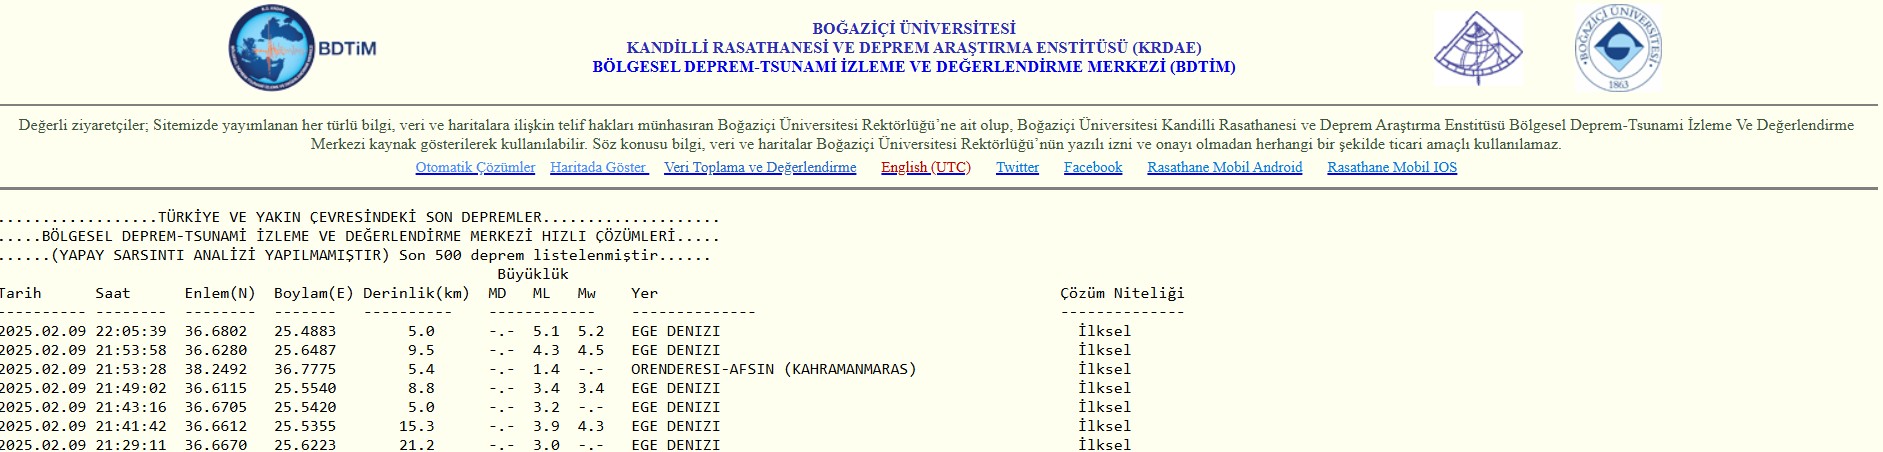Click the KRDAE institute heading text
Screen dimensions: 1883x452
pos(913,47)
